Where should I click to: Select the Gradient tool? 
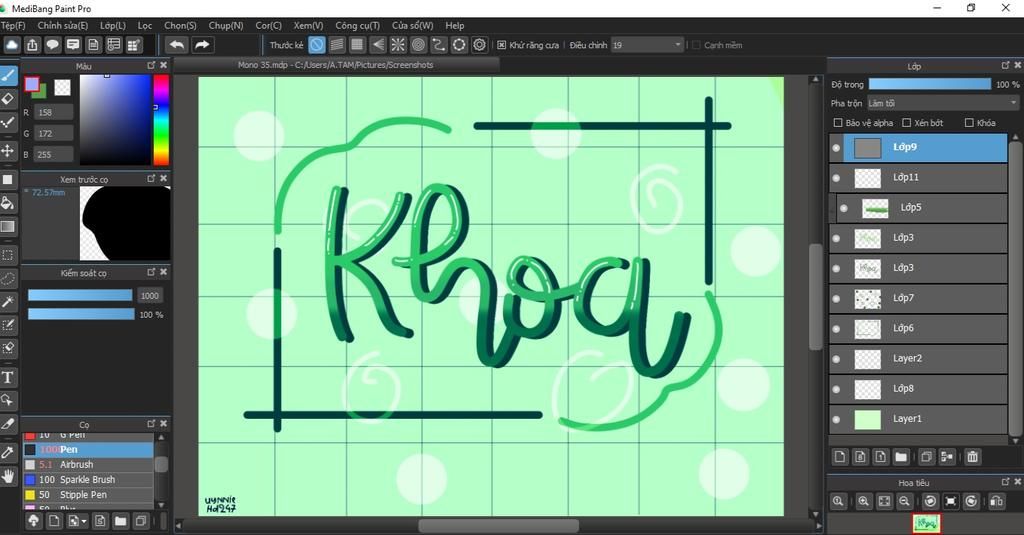coord(8,227)
